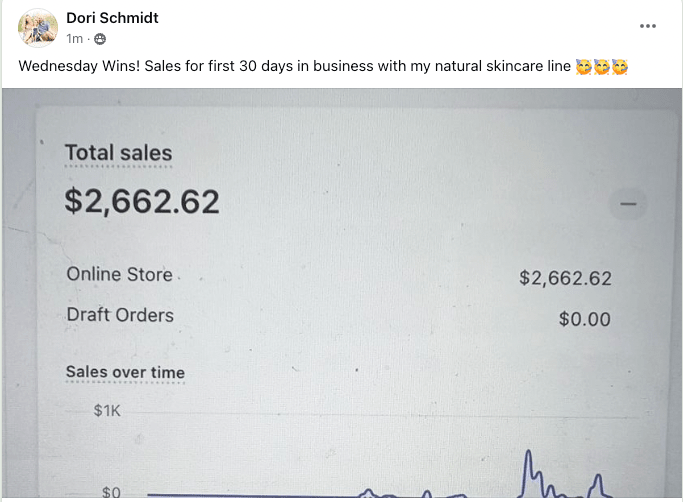Image resolution: width=683 pixels, height=502 pixels.
Task: Click Dori Schmidt's profile picture
Action: (38, 28)
